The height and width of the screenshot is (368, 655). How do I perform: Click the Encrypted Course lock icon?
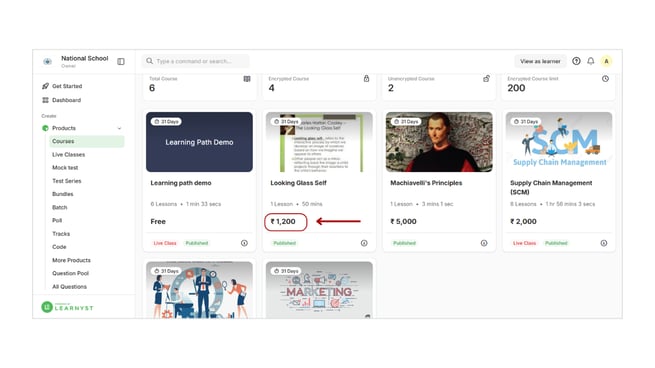click(x=366, y=79)
